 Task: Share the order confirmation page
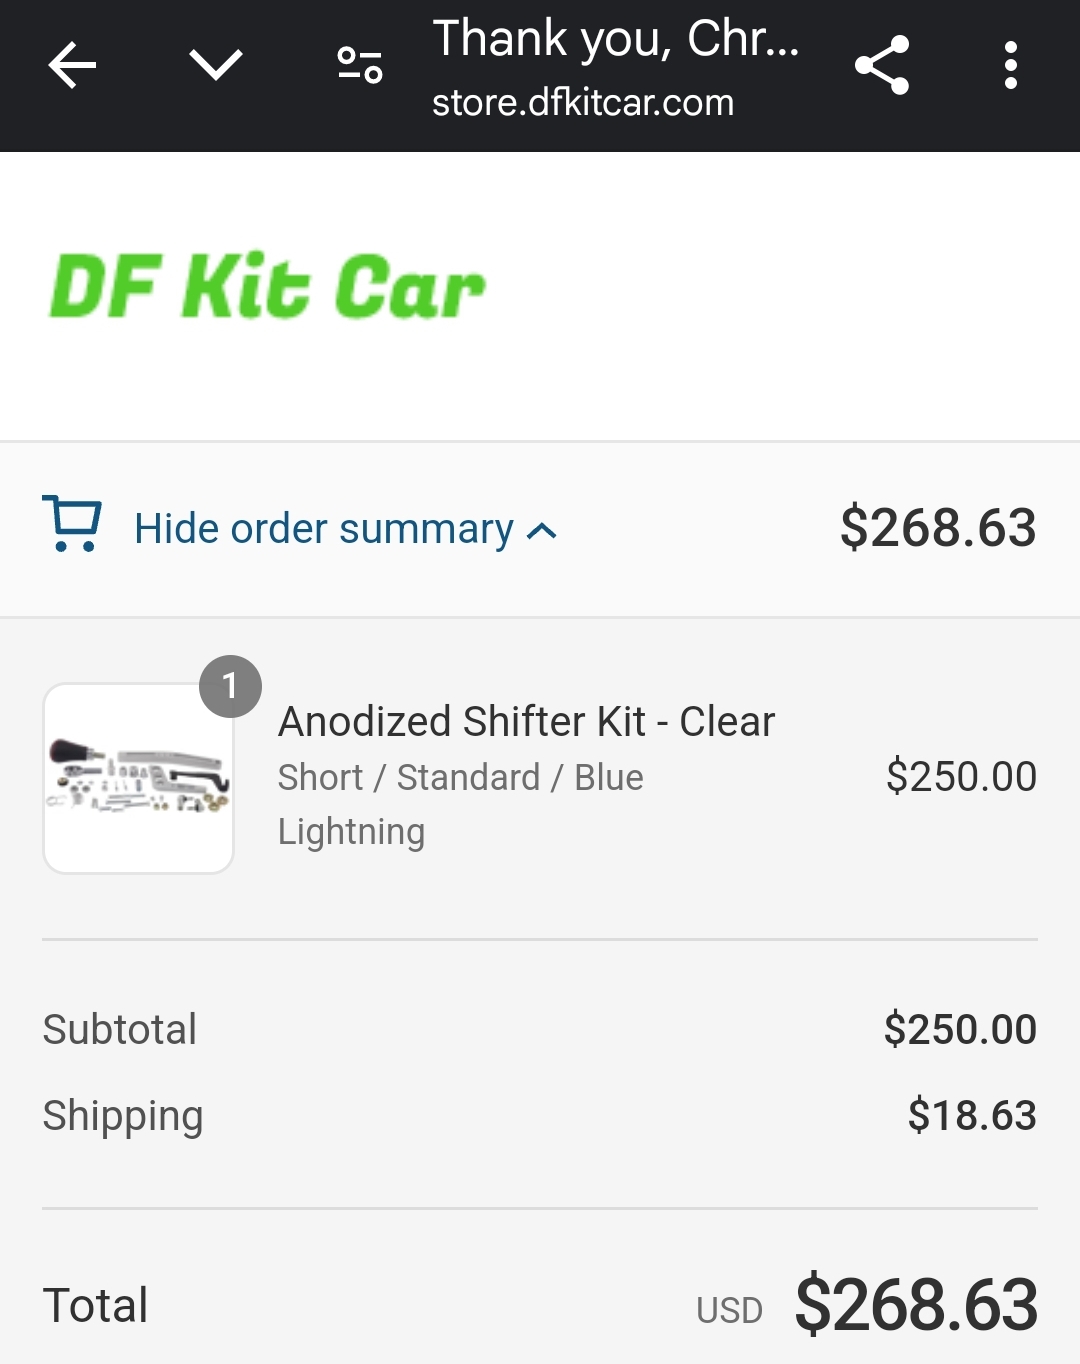[x=882, y=66]
